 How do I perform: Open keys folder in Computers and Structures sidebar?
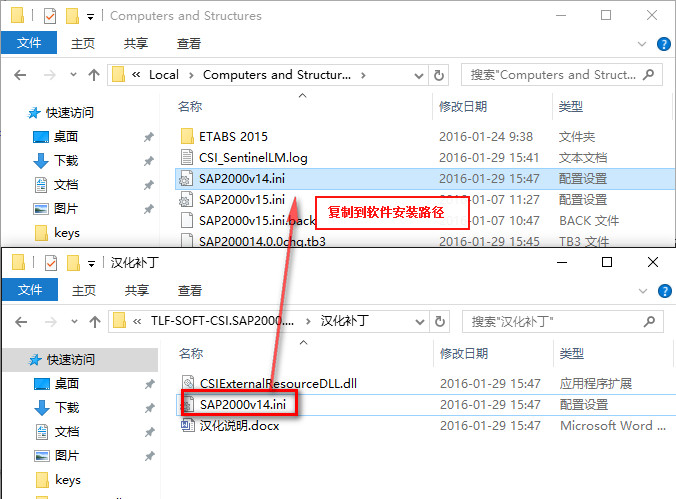(x=67, y=233)
